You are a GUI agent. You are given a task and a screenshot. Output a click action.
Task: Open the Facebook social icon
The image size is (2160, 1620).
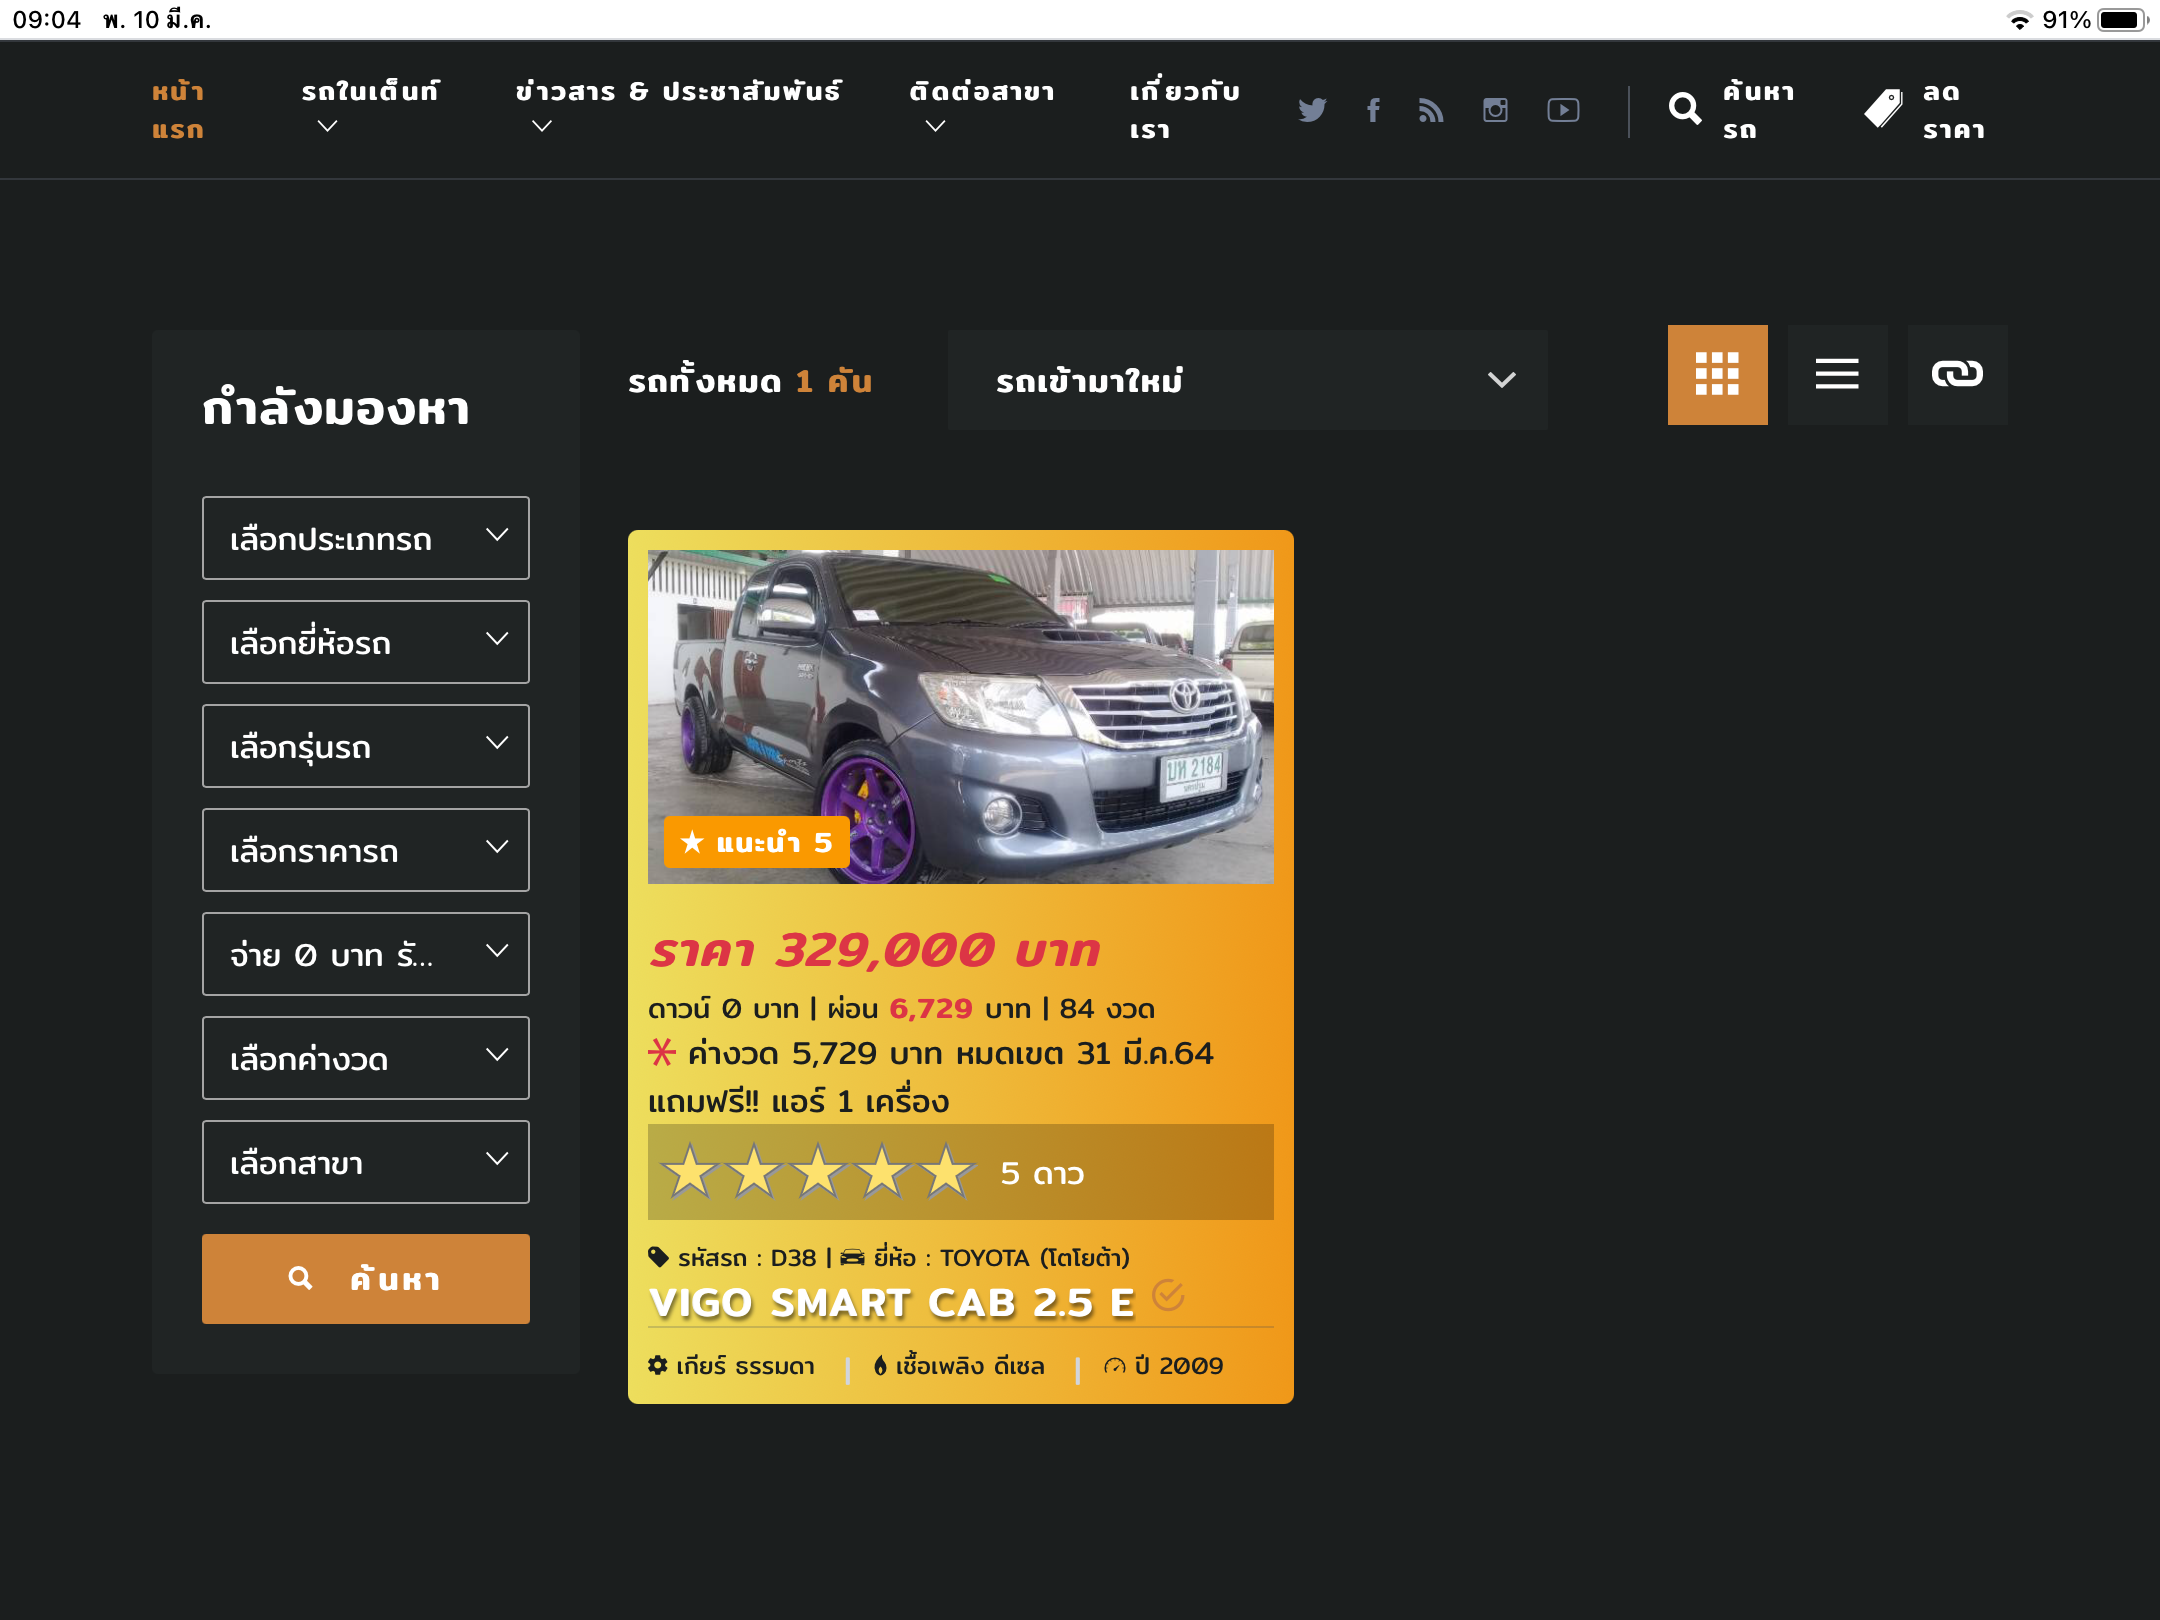pyautogui.click(x=1373, y=110)
